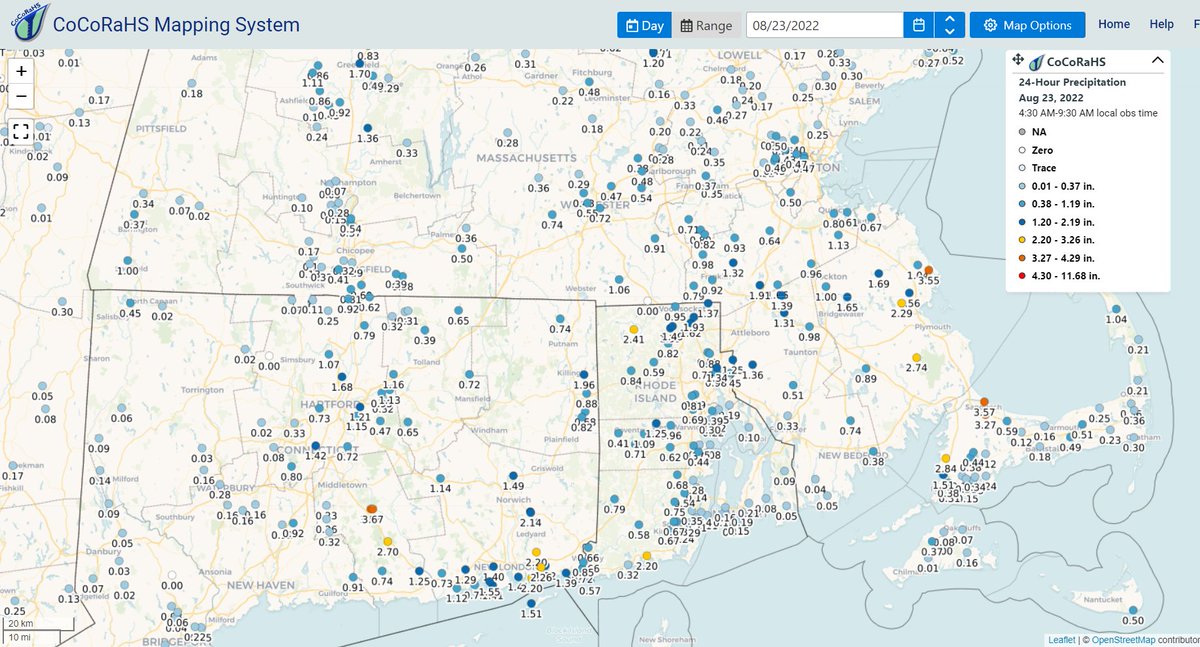Select the 1.49 marker near Norwich

[x=513, y=475]
